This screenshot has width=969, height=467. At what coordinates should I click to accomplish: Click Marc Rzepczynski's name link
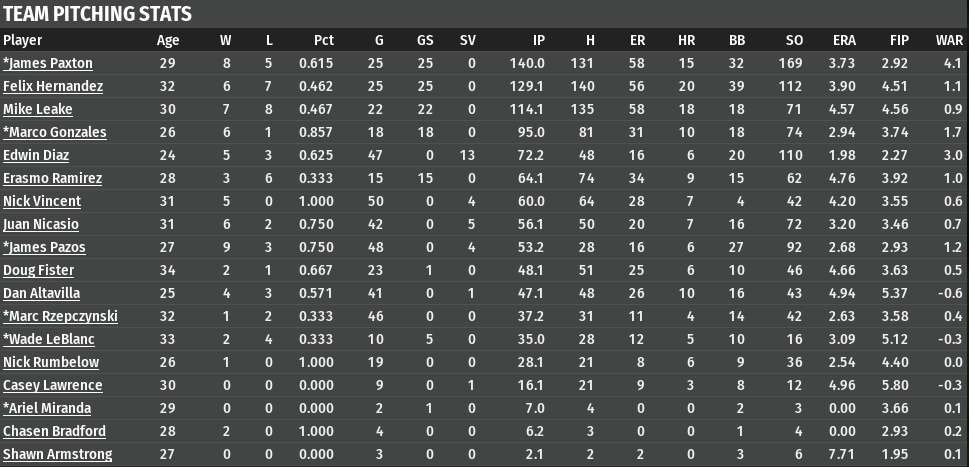coord(60,316)
